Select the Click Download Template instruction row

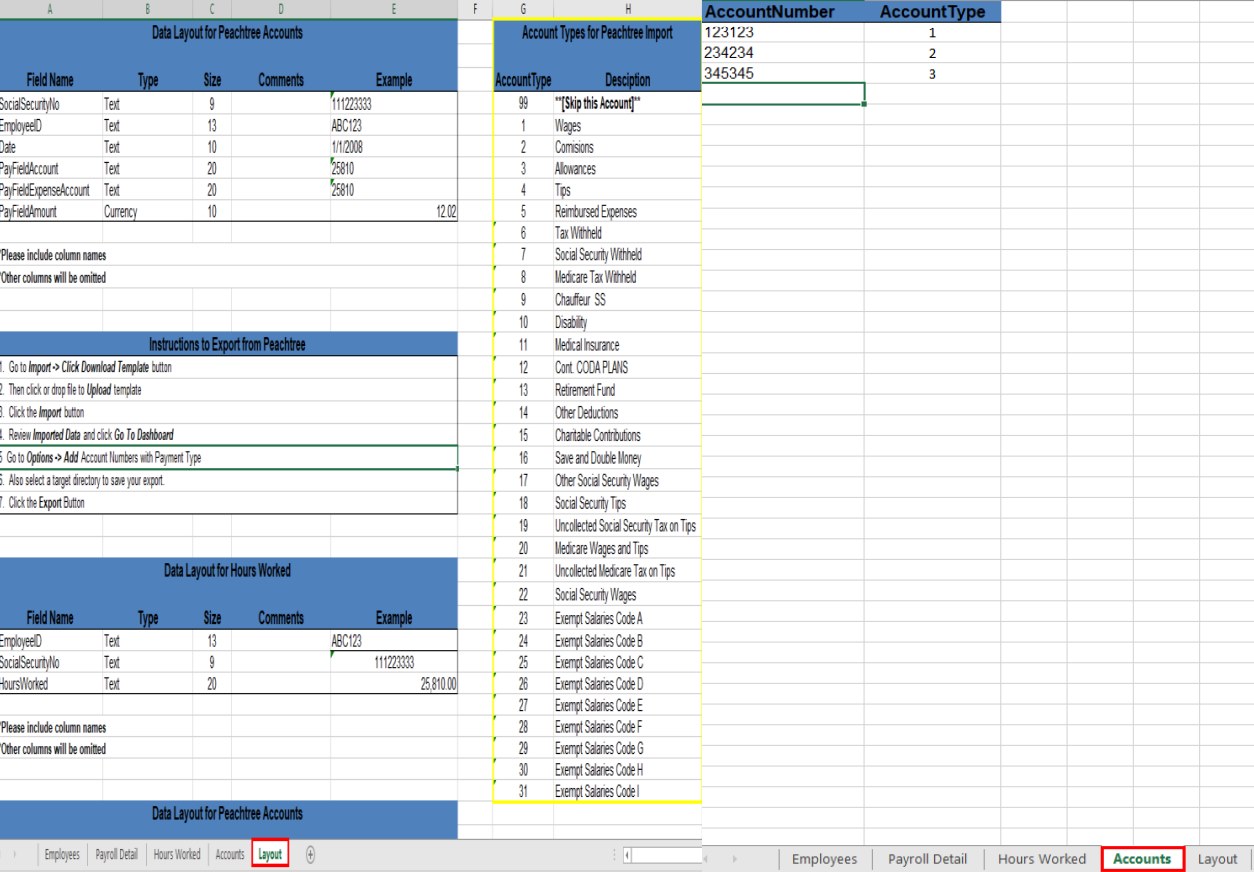(228, 368)
